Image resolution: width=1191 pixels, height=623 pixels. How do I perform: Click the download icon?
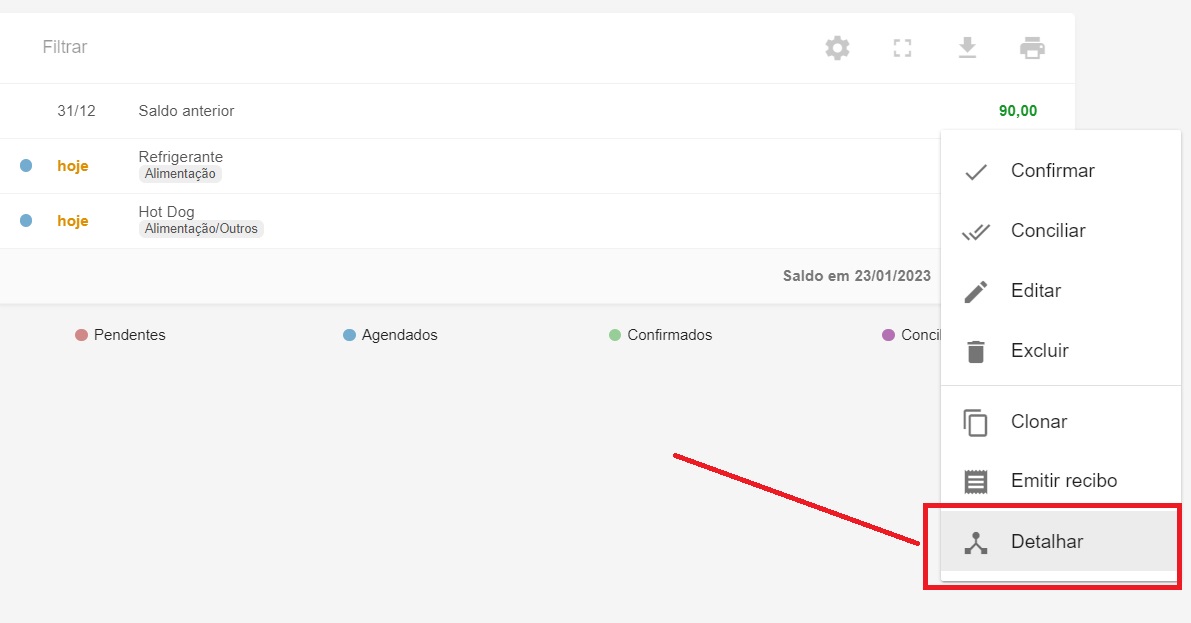pyautogui.click(x=967, y=48)
